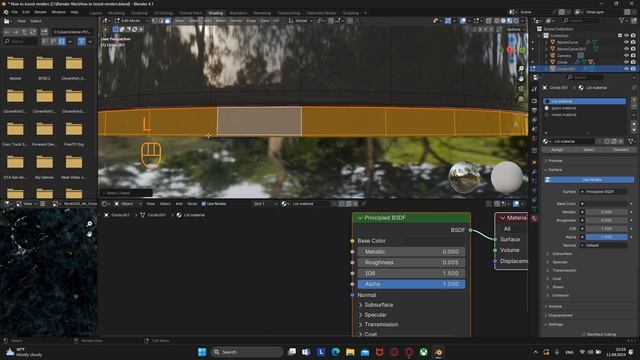Click file browser create new folder icon
This screenshot has height=360, width=640.
pos(44,31)
